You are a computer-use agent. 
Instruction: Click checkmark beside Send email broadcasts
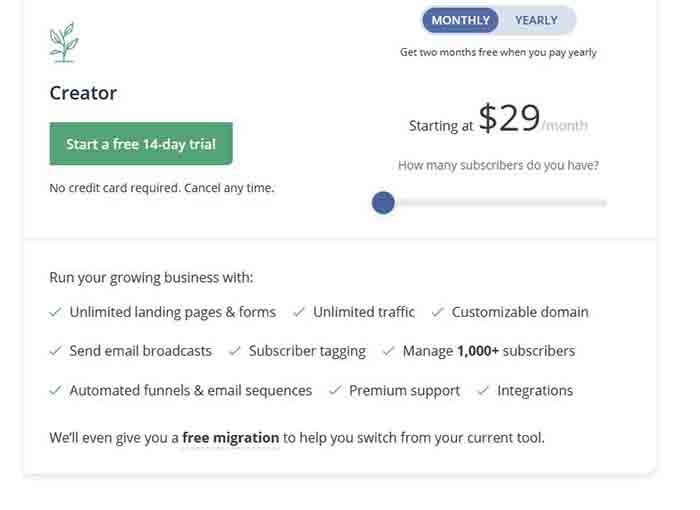point(55,351)
